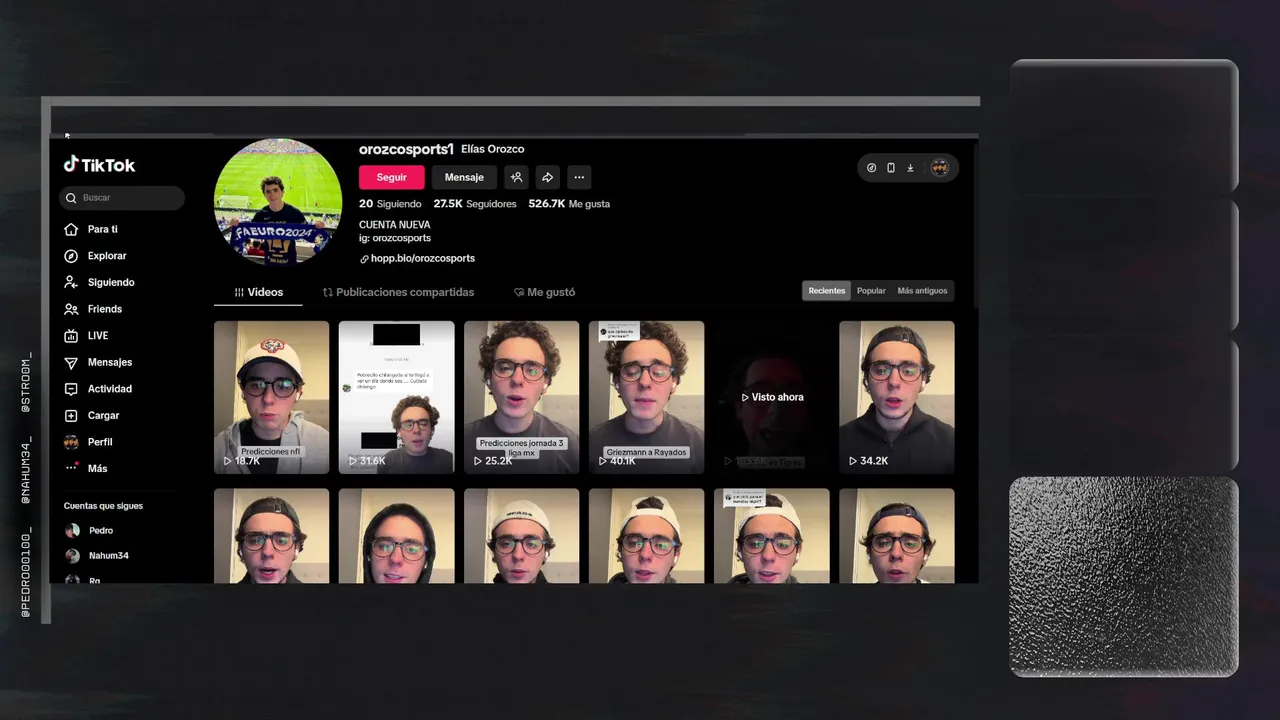This screenshot has width=1280, height=720.
Task: Play the Predicciones jornada 3 liga mx video
Action: [x=521, y=397]
